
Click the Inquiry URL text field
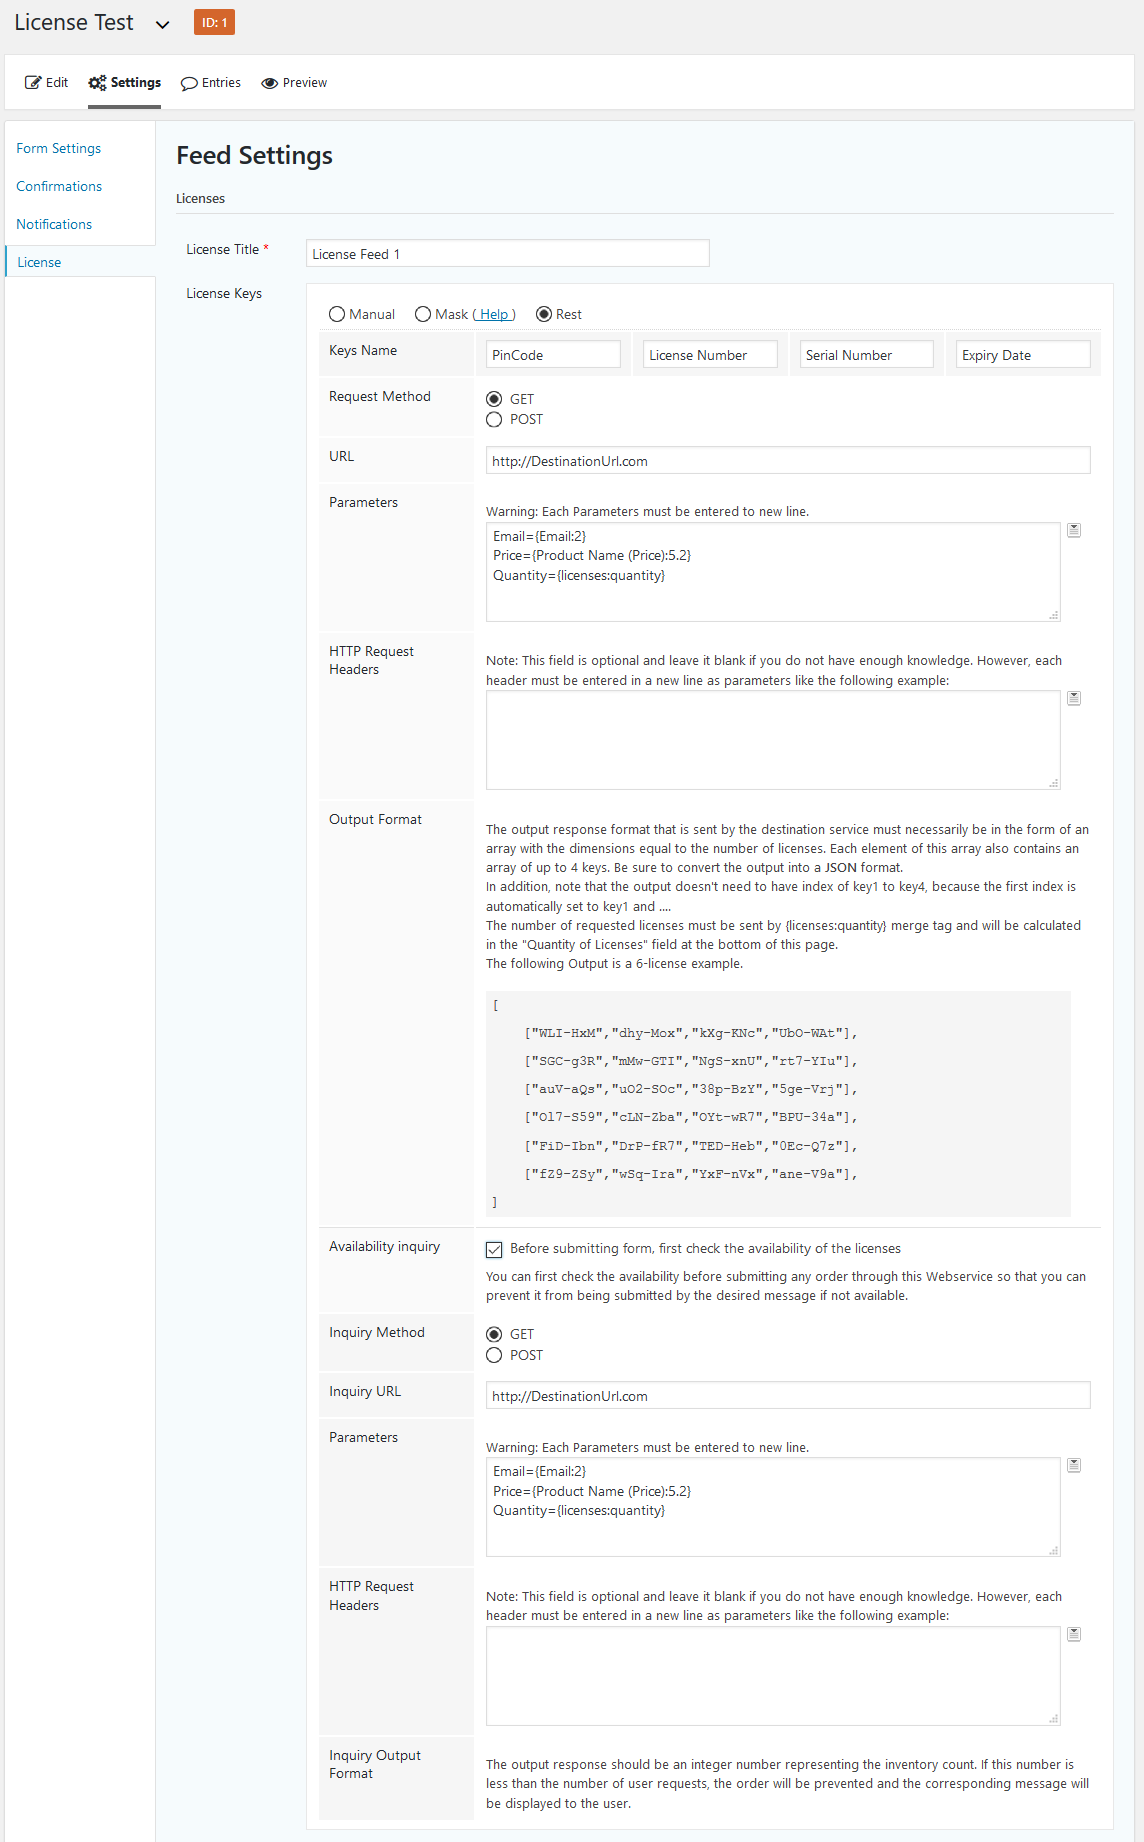pos(787,1396)
